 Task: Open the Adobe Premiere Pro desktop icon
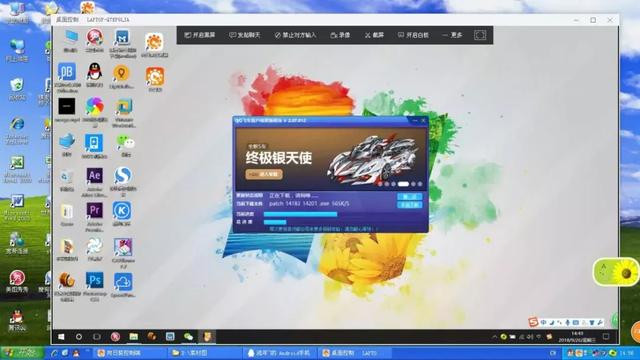click(x=94, y=211)
